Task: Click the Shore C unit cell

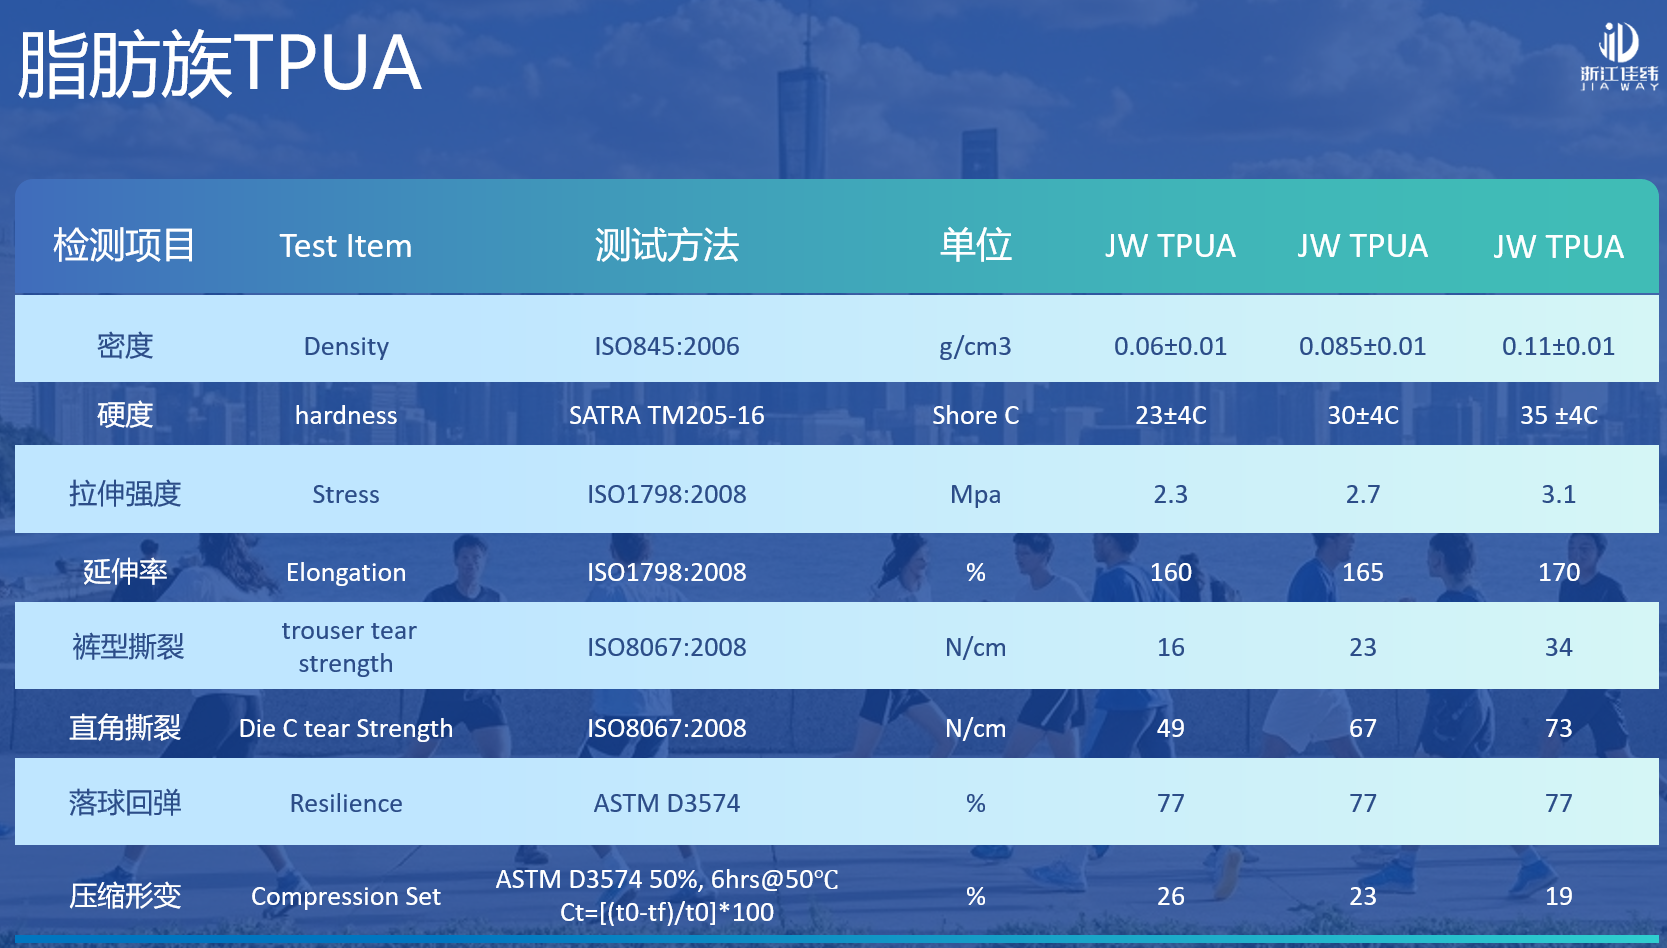Action: (x=976, y=415)
